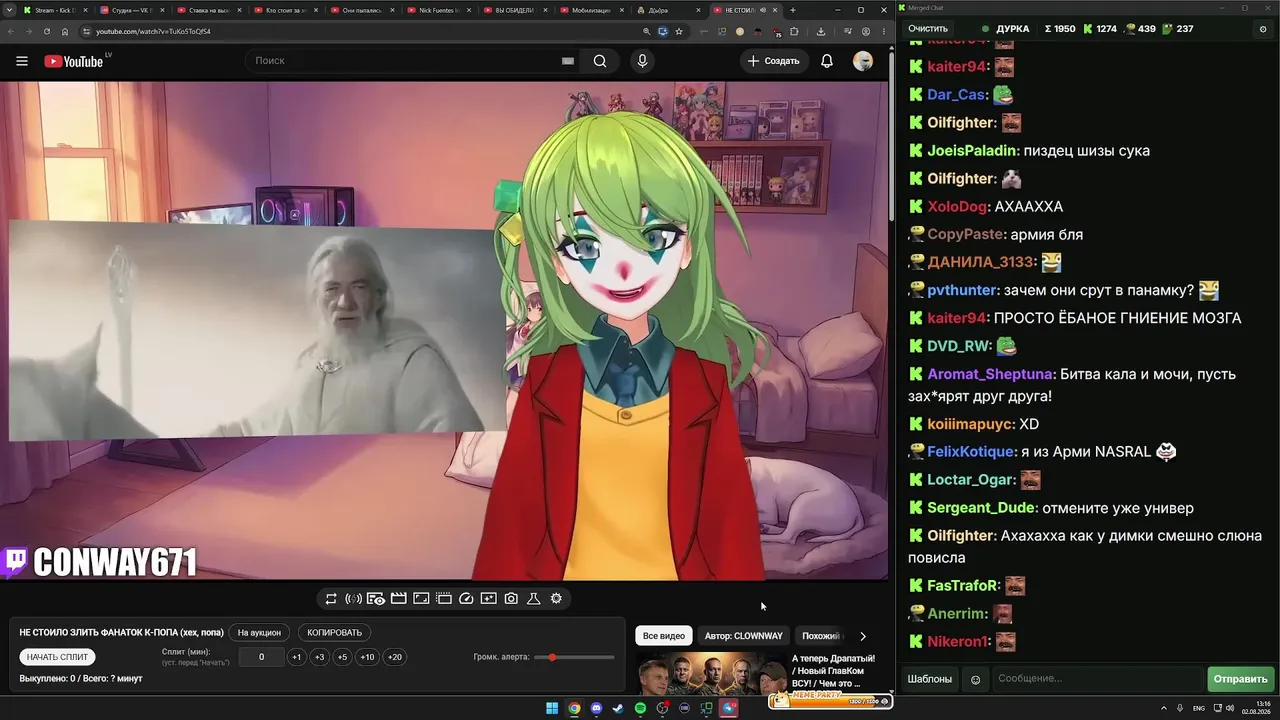Click the dashed-frame icon under the video
This screenshot has height=720, width=1280.
point(444,599)
